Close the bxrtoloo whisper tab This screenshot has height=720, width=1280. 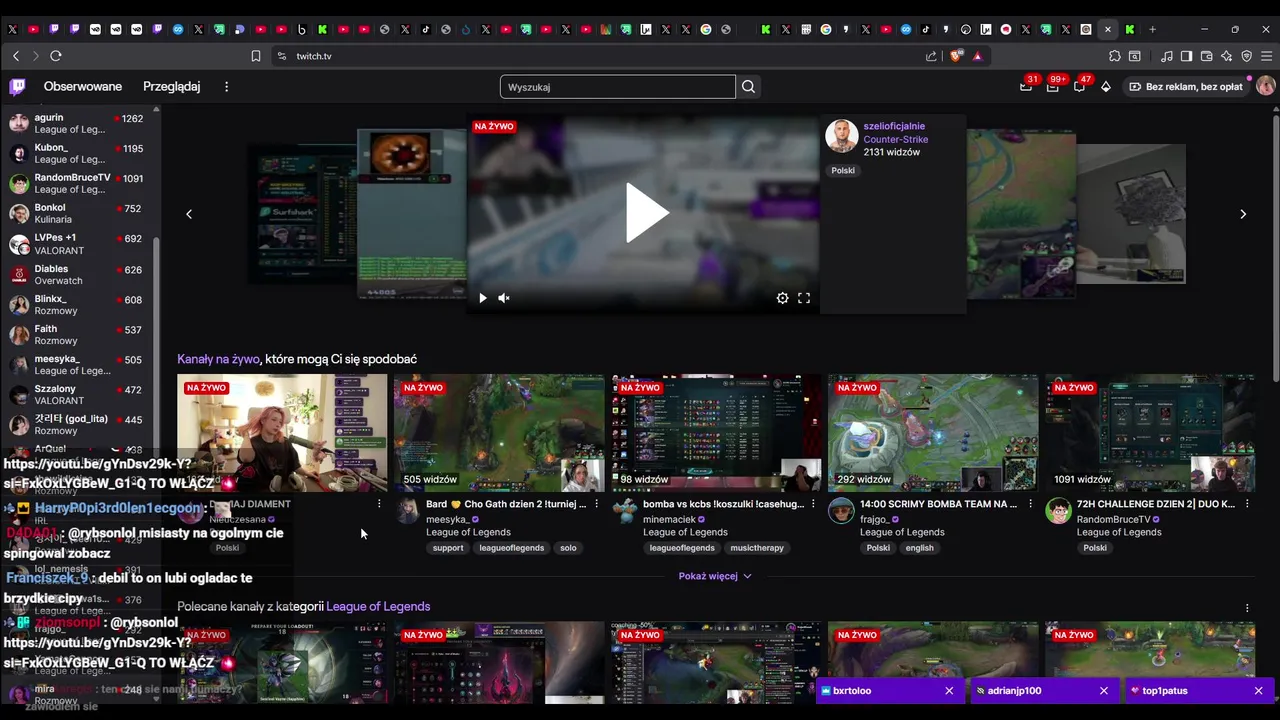[949, 691]
